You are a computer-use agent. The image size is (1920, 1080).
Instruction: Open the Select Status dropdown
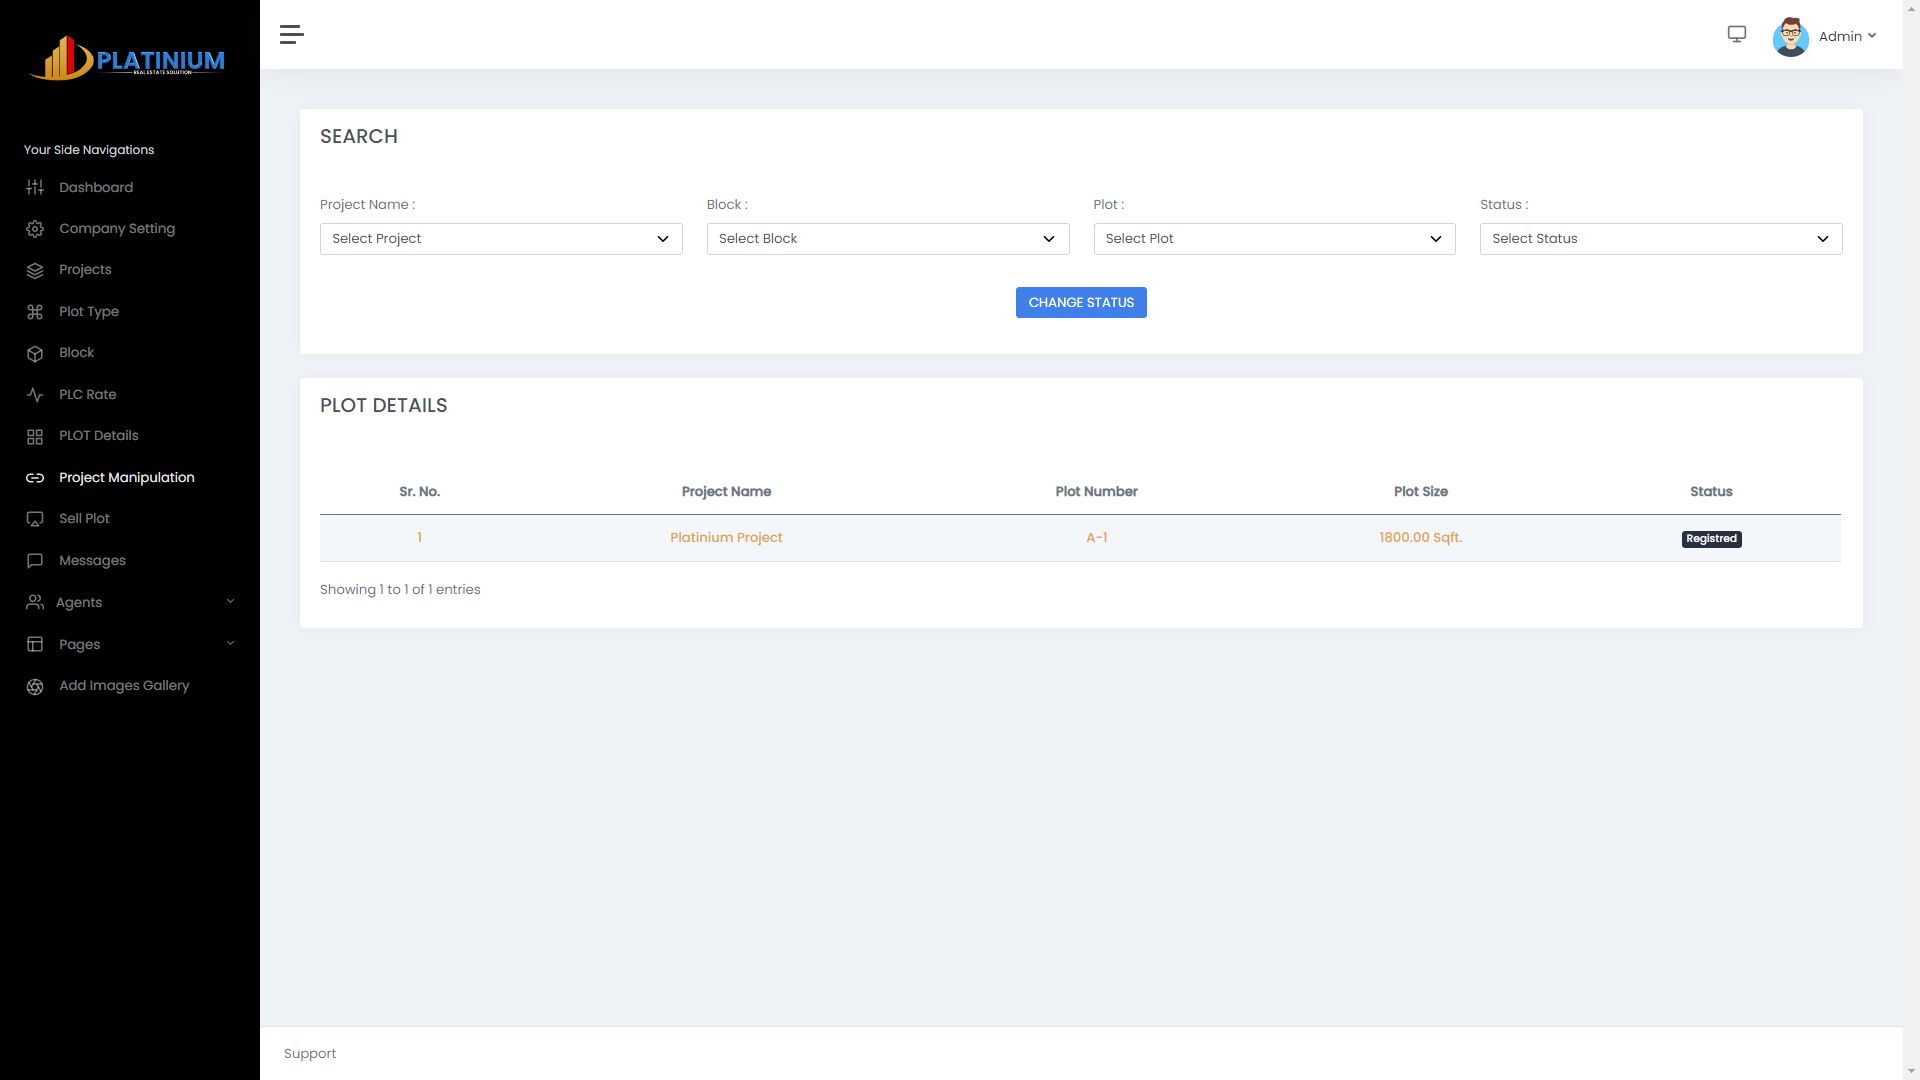pos(1660,239)
